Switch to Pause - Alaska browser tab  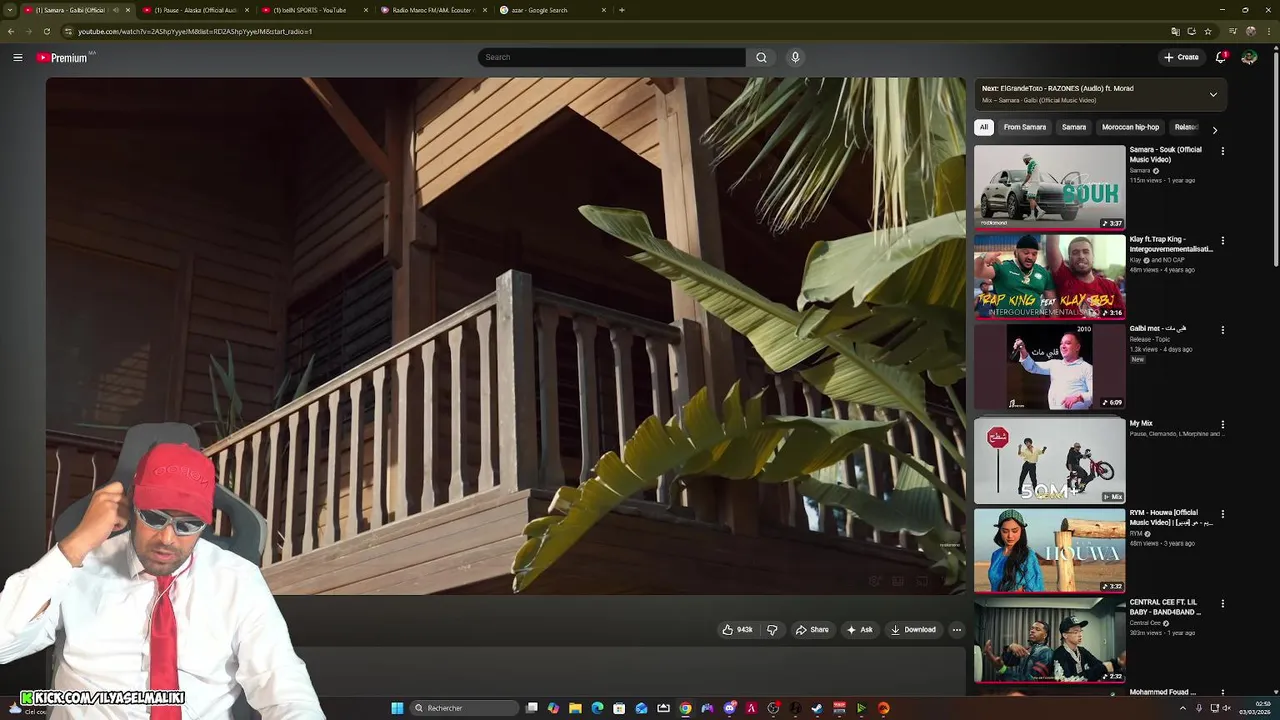(195, 10)
